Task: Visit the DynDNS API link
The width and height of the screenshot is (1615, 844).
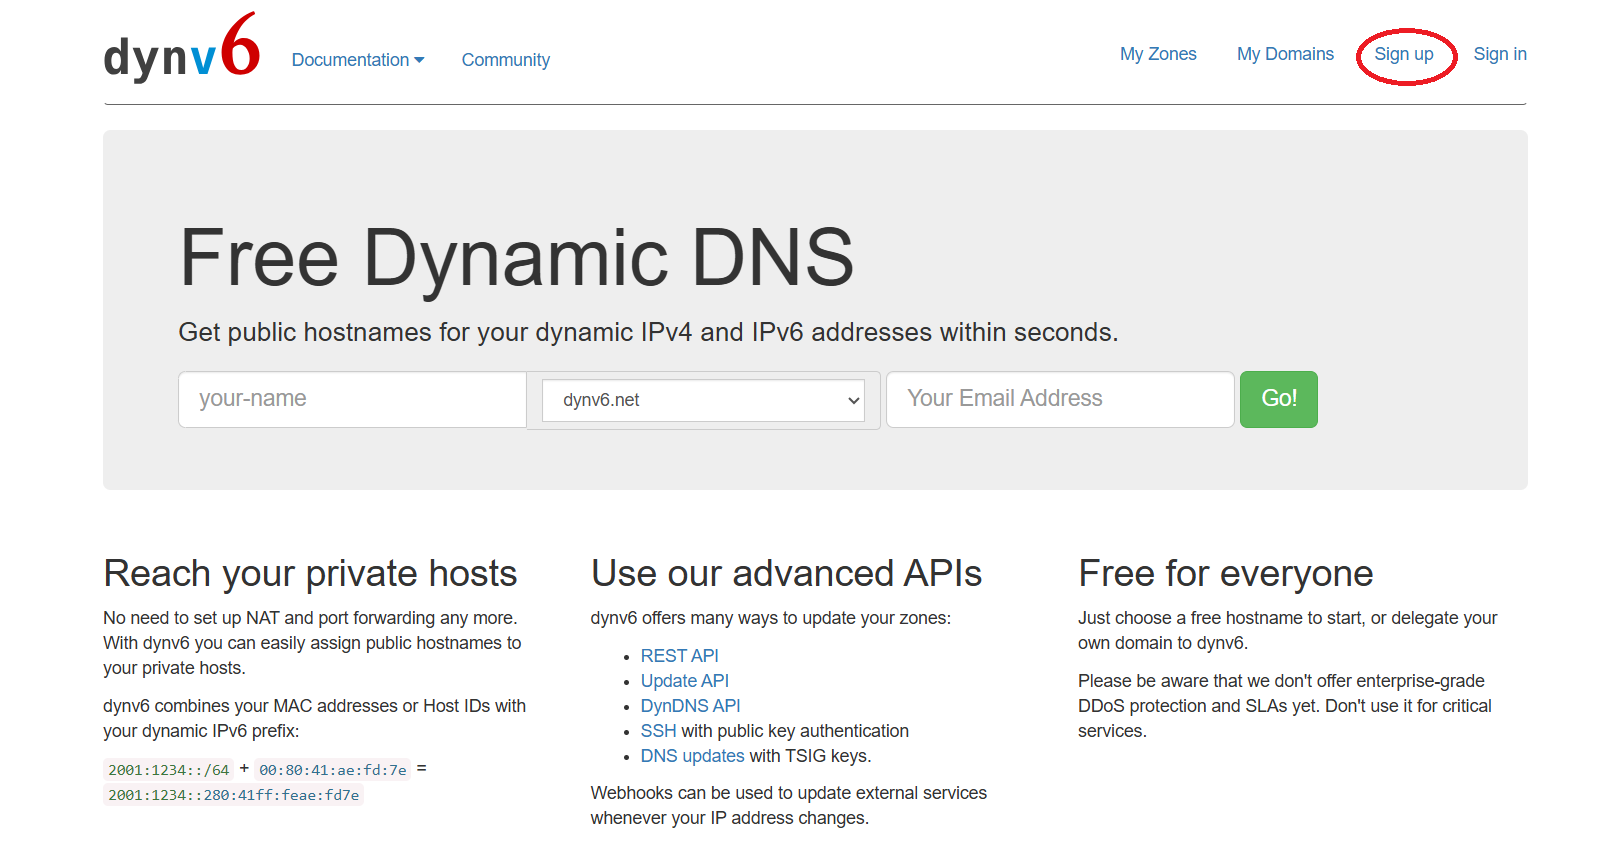Action: pos(690,706)
